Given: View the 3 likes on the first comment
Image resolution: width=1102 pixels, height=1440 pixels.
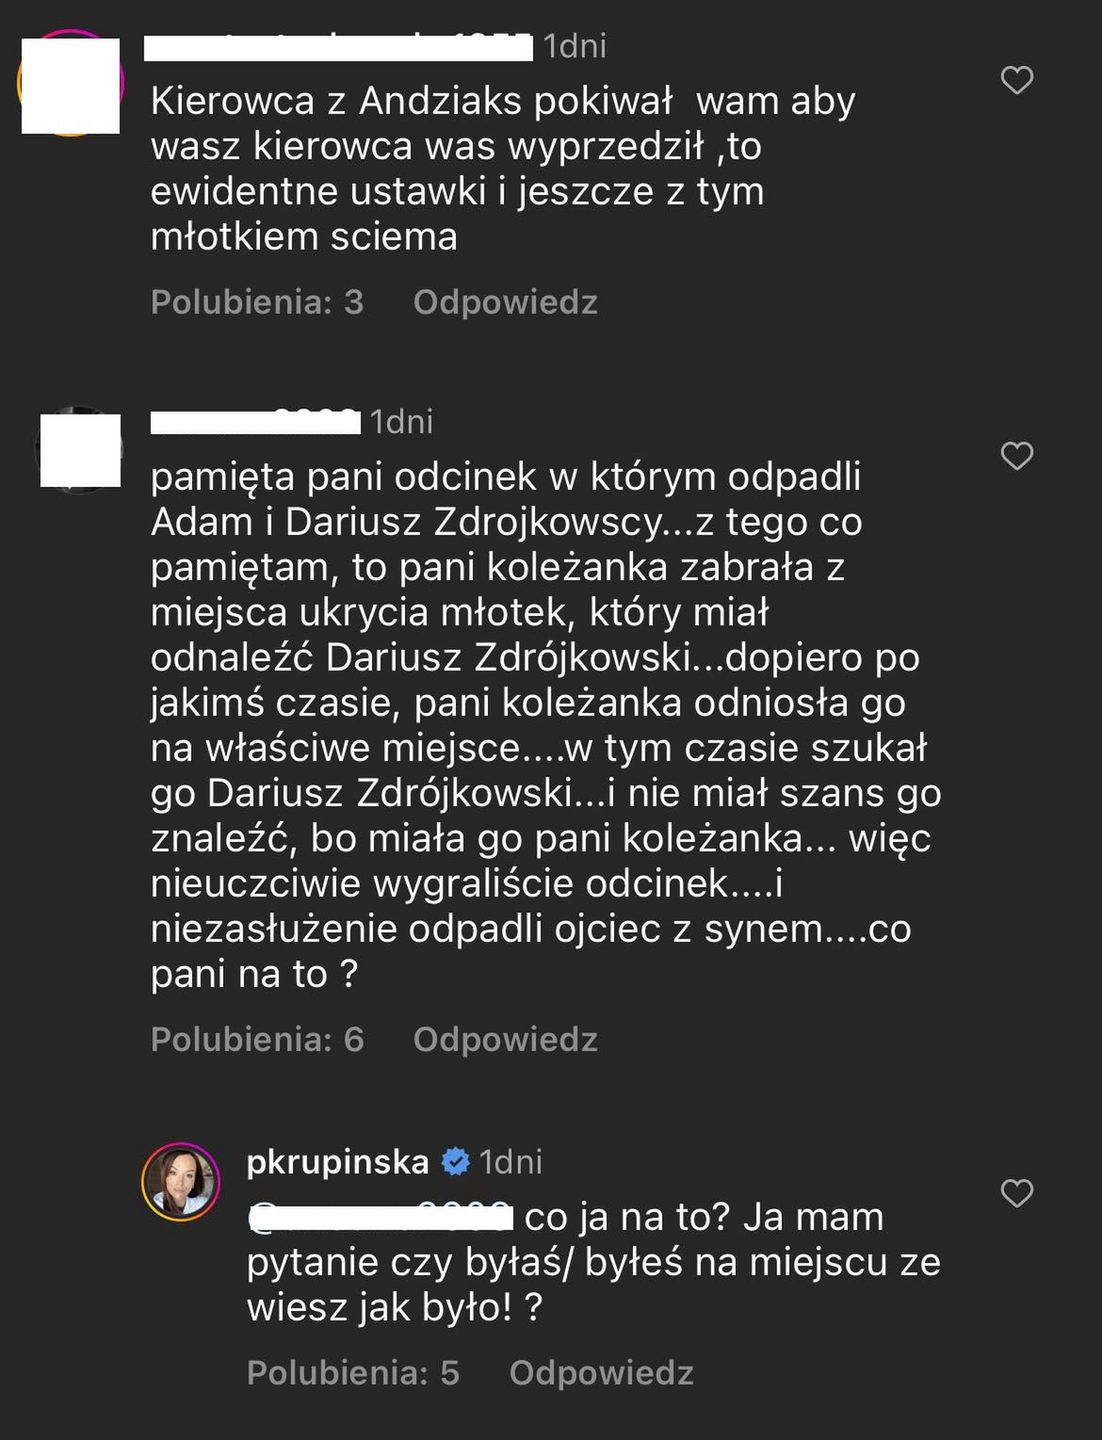Looking at the screenshot, I should [x=257, y=302].
